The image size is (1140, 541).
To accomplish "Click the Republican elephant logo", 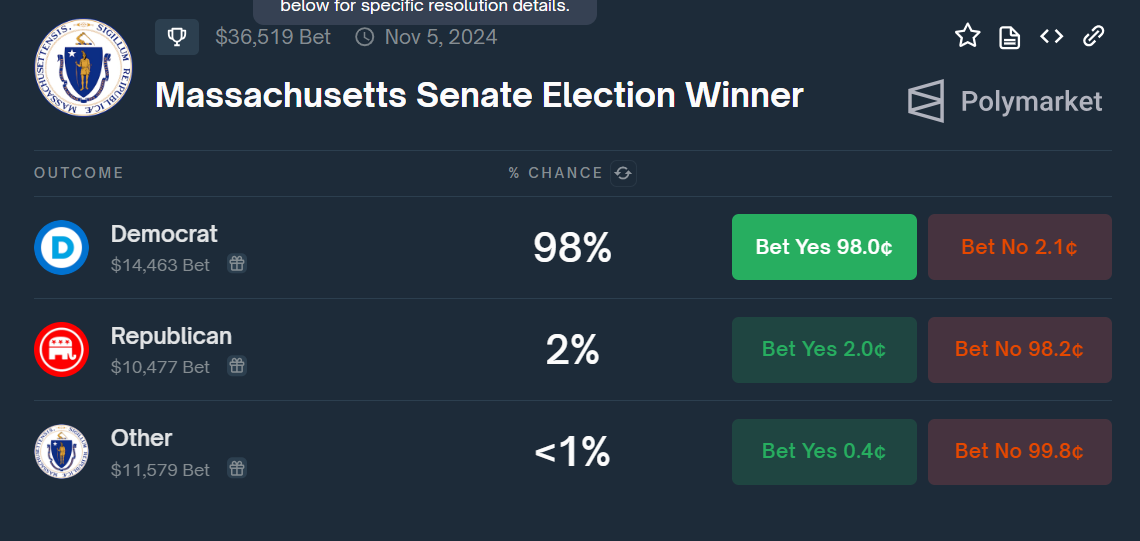I will click(x=62, y=349).
